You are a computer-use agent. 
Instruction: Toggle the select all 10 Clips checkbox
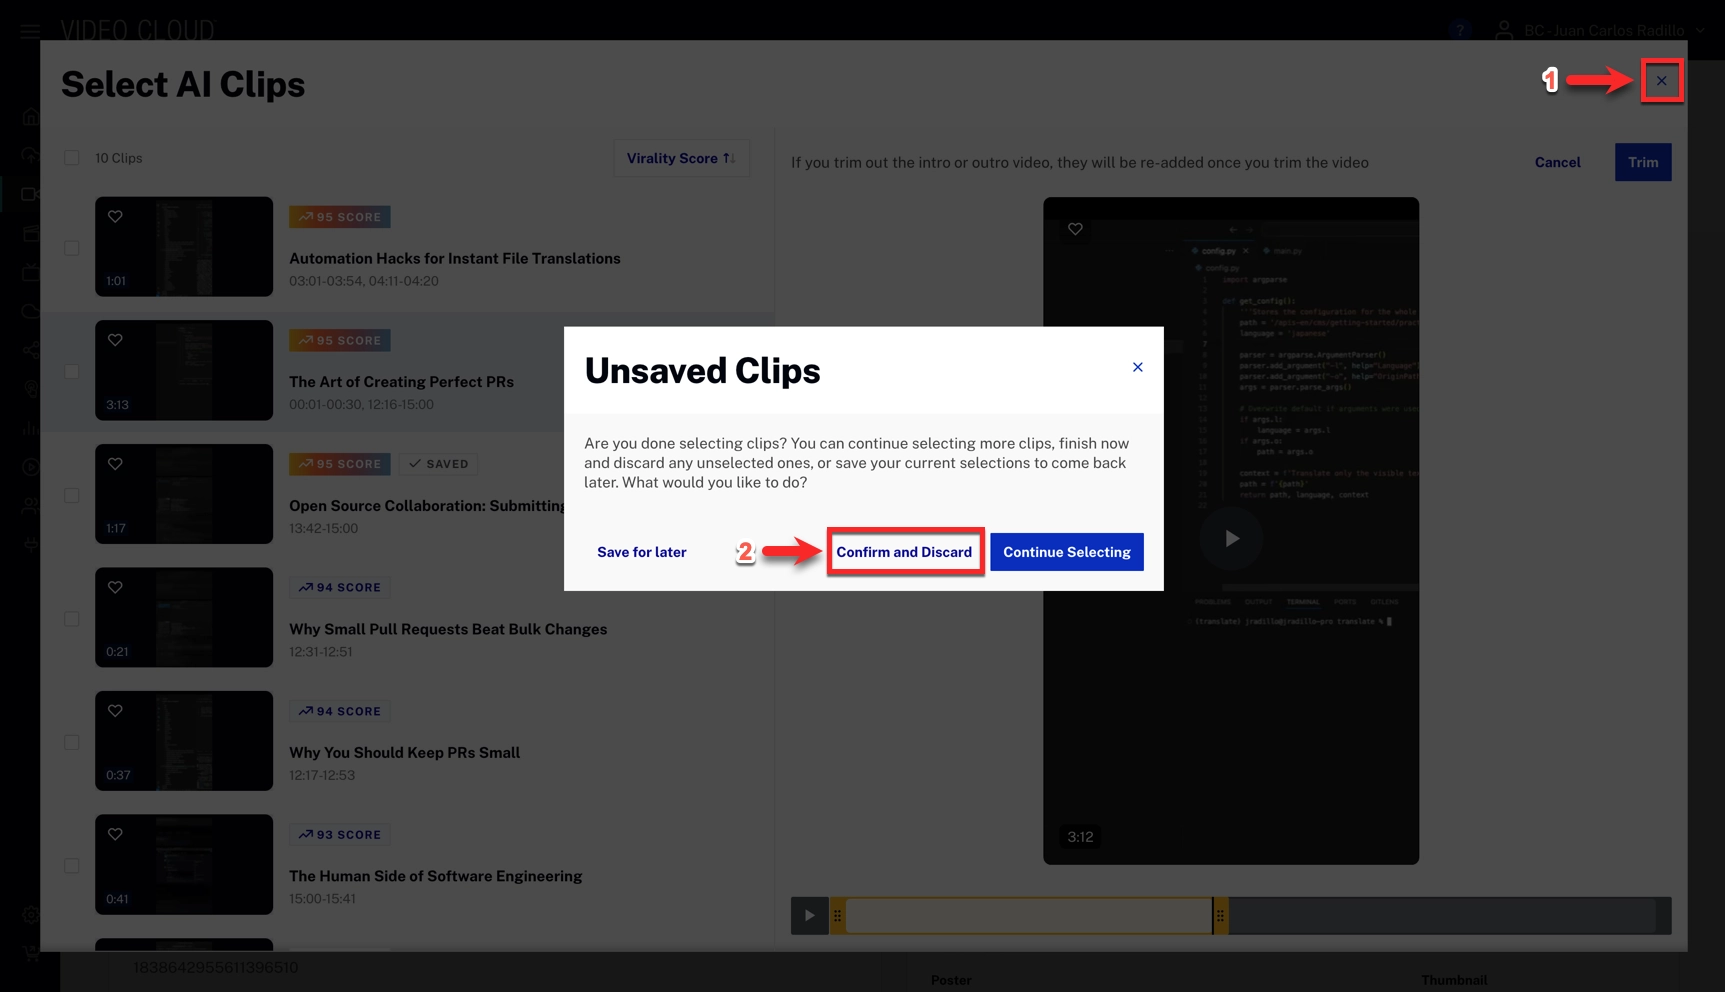coord(72,158)
